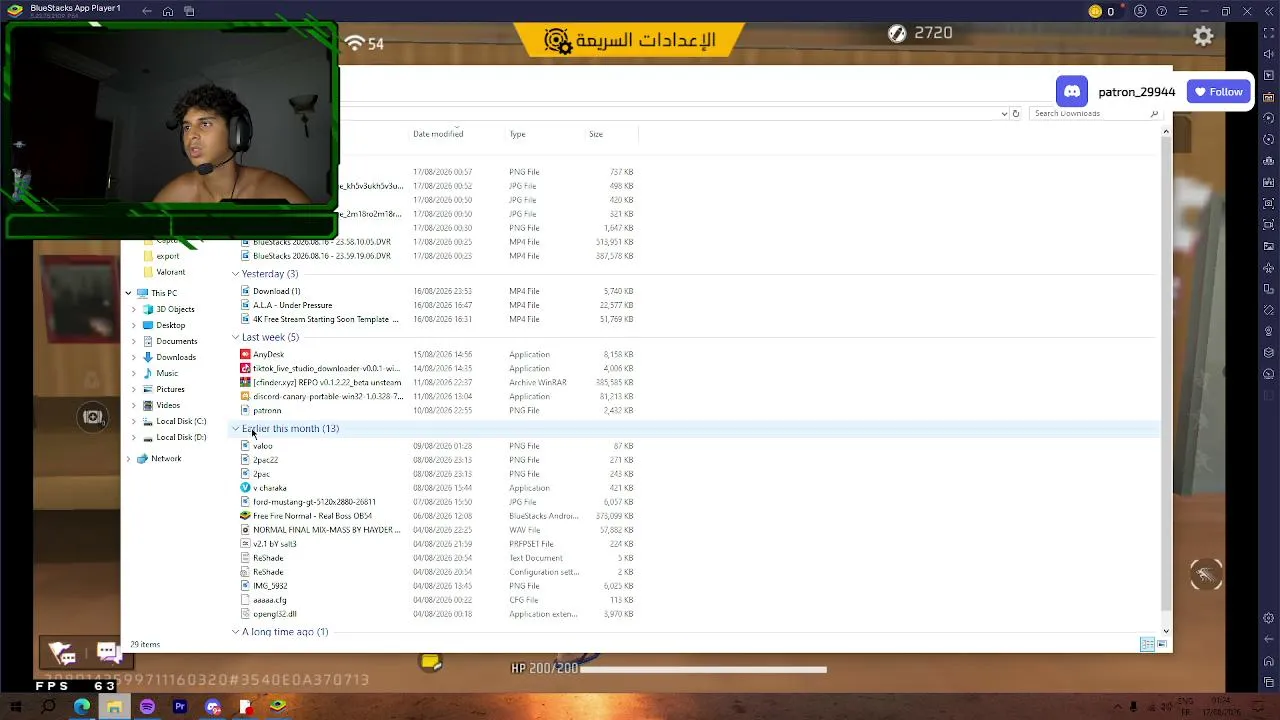Select the file 'Download (1)'

click(276, 291)
